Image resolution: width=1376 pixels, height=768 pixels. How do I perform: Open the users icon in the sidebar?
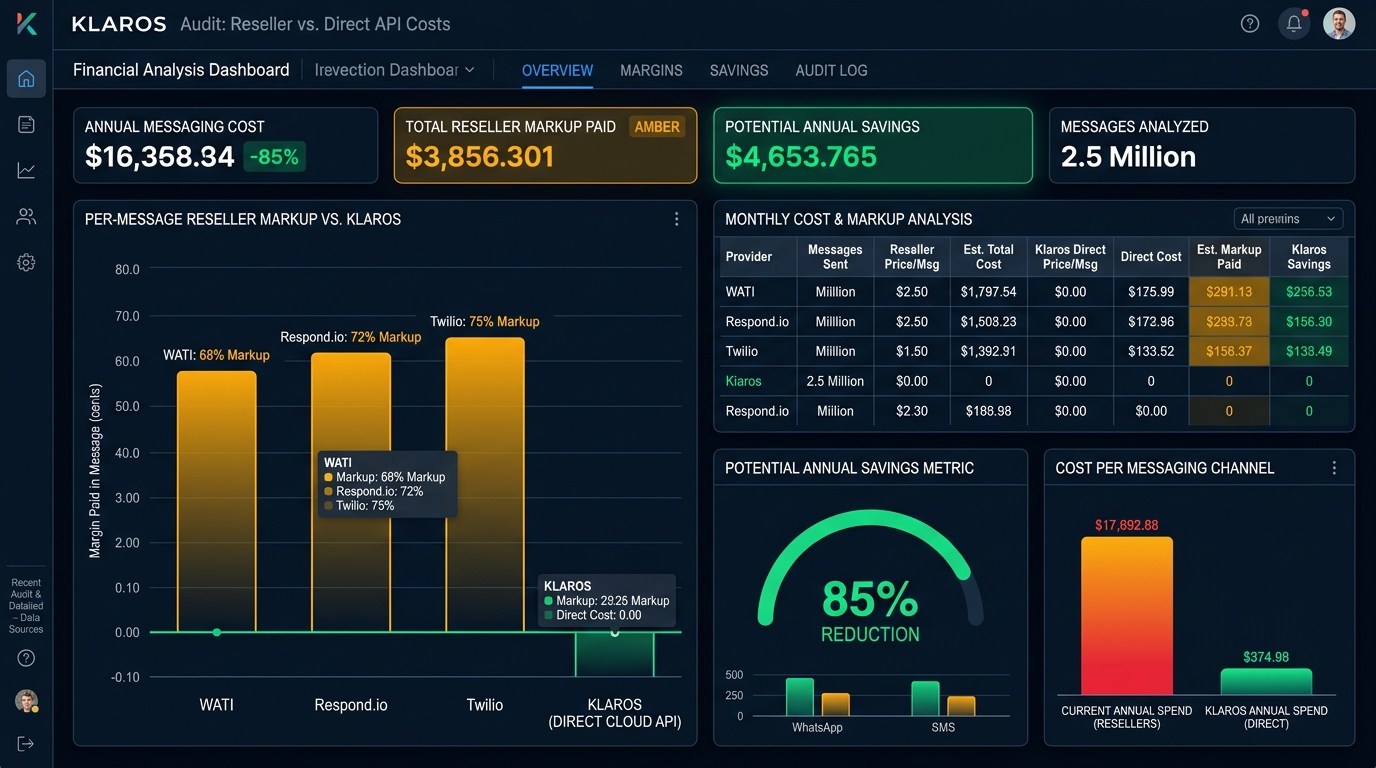click(26, 216)
